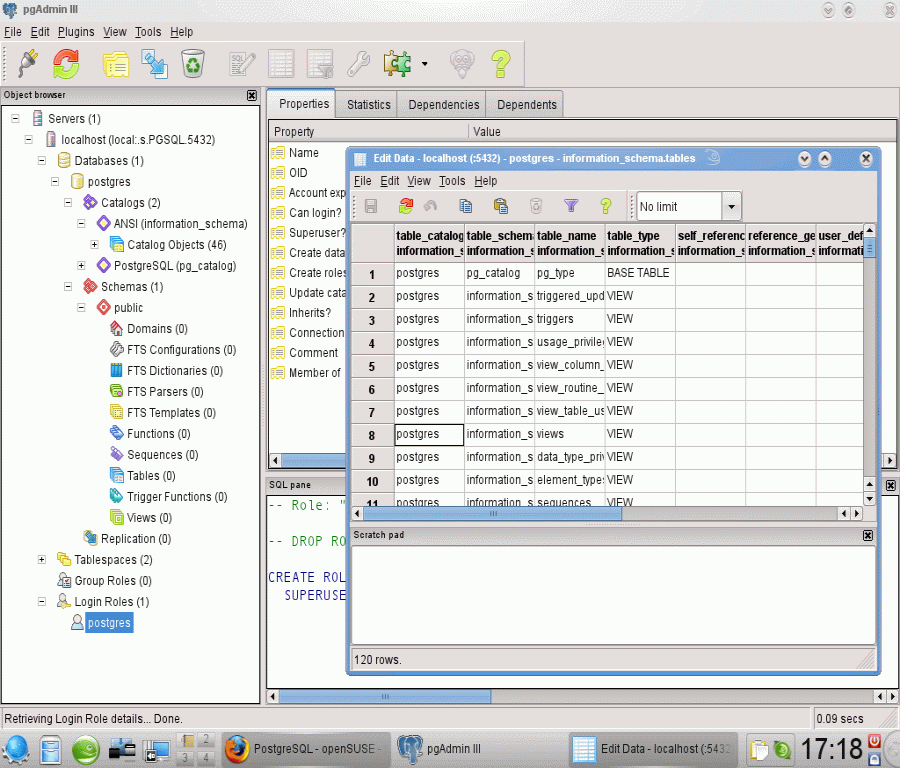Open the plugins dropdown arrow in main toolbar
The height and width of the screenshot is (768, 900).
[x=424, y=64]
